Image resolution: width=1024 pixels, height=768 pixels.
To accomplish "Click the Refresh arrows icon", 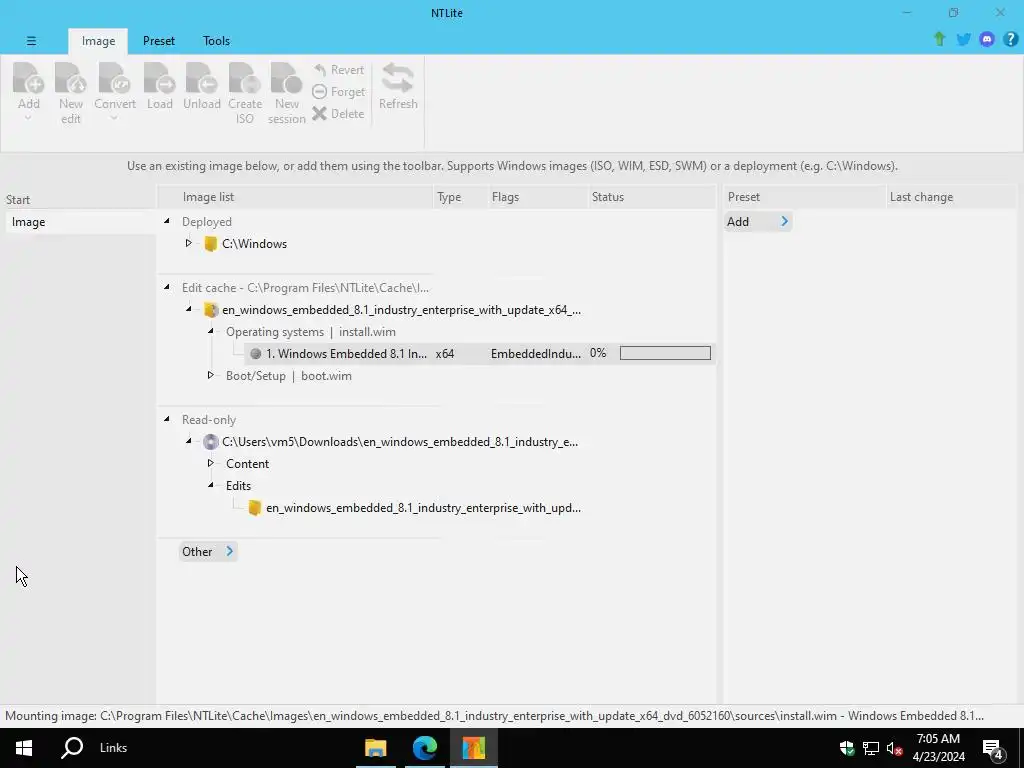I will pos(398,78).
